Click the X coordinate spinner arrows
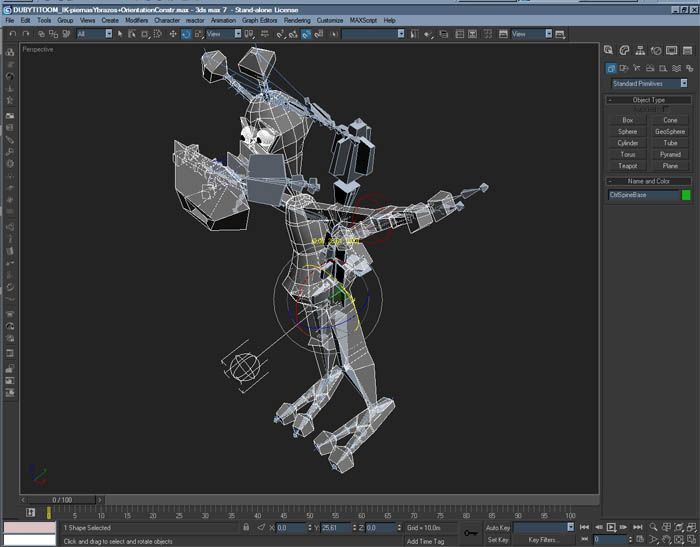This screenshot has height=547, width=700. (310, 527)
